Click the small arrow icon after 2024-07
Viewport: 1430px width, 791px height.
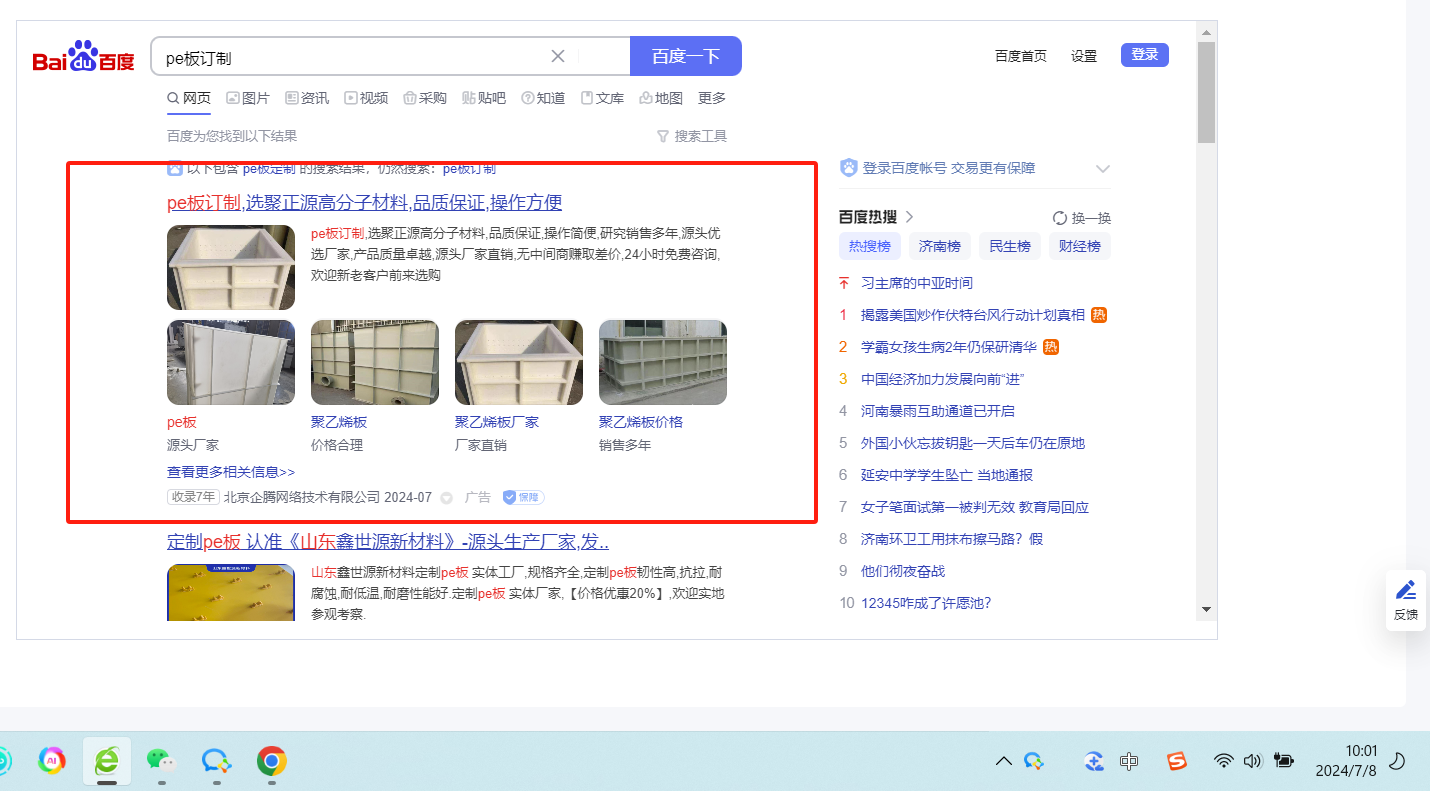click(x=447, y=498)
